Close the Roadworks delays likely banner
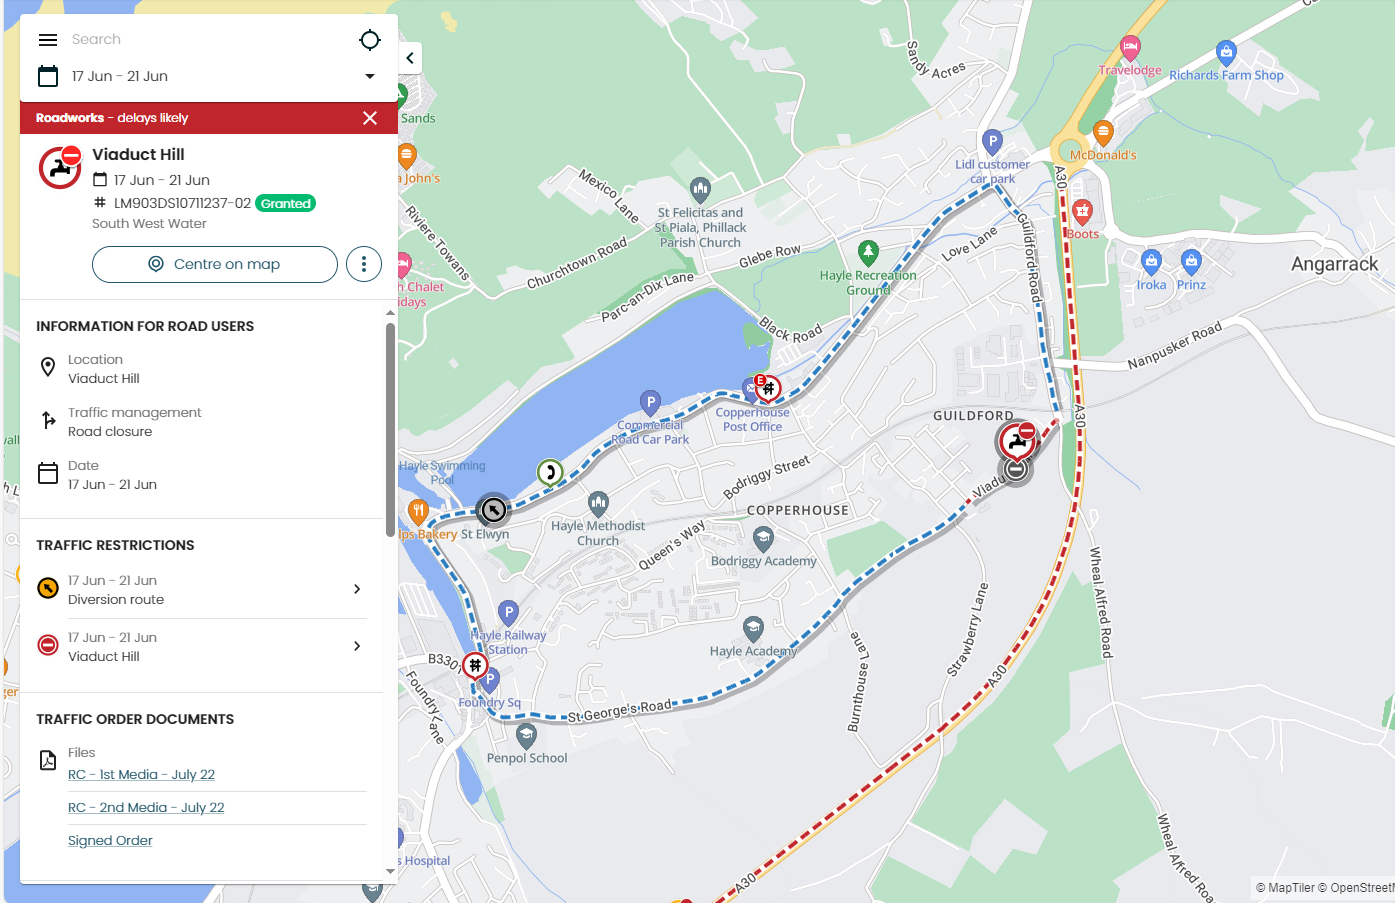 (x=370, y=118)
